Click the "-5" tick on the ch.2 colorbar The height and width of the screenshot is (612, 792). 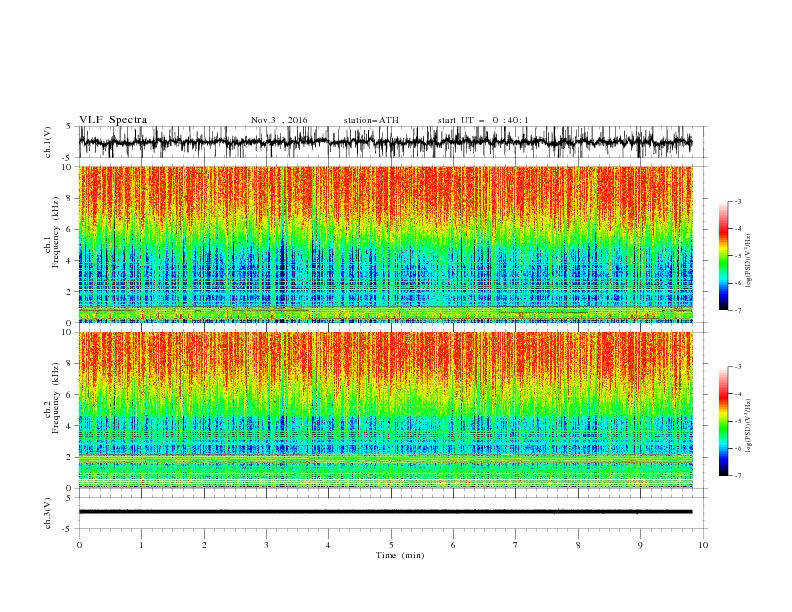pos(738,421)
